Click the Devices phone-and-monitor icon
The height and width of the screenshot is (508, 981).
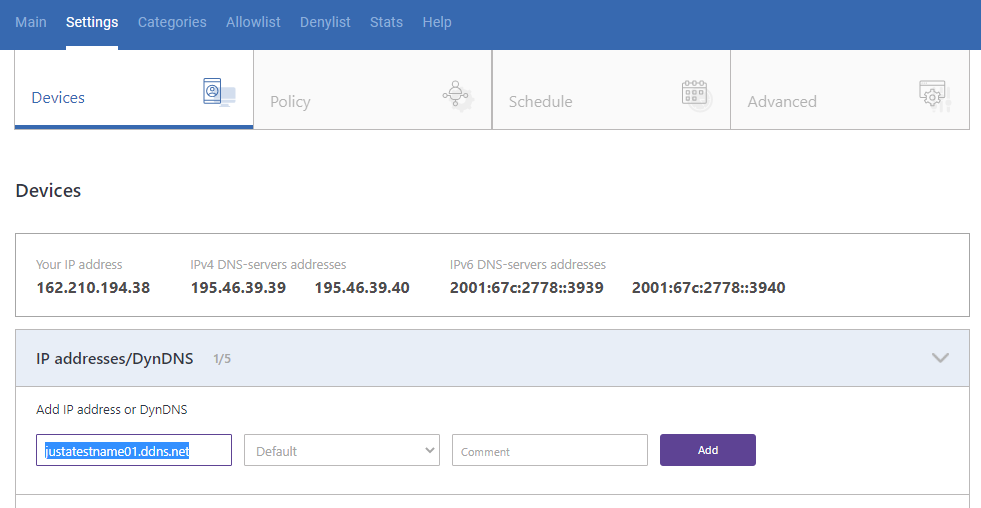219,93
